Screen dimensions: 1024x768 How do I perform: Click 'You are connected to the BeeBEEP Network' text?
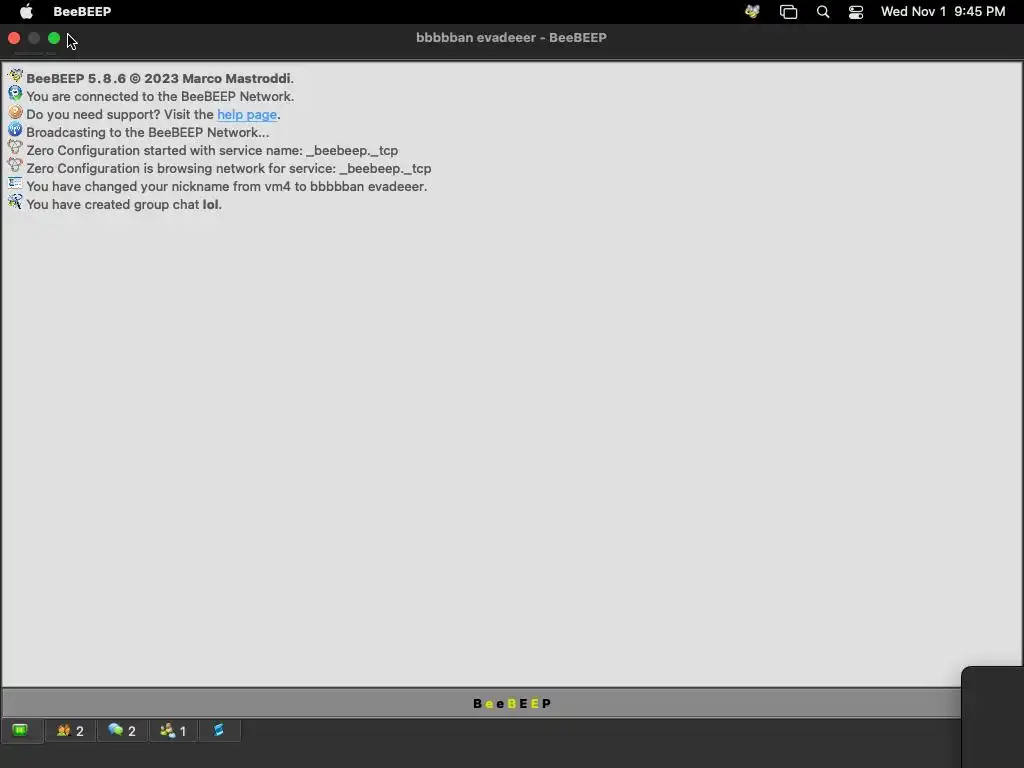tap(160, 97)
